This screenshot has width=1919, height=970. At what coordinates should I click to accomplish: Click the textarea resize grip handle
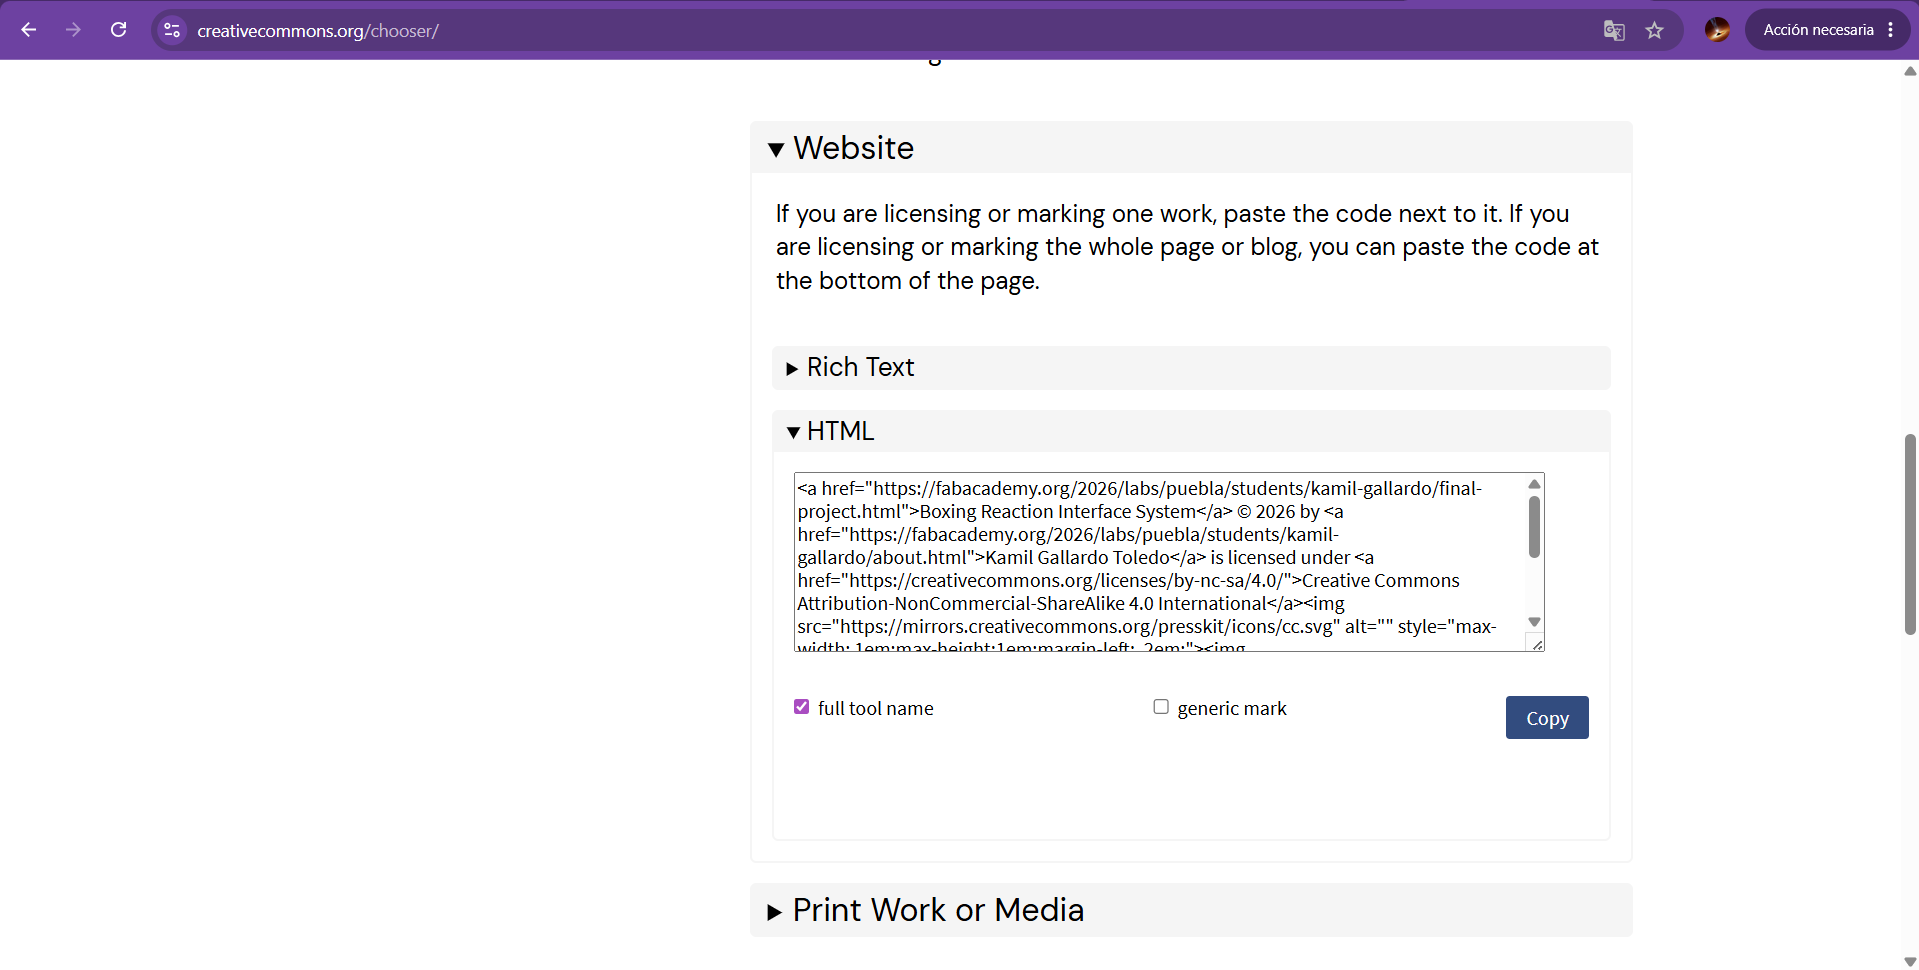point(1536,643)
